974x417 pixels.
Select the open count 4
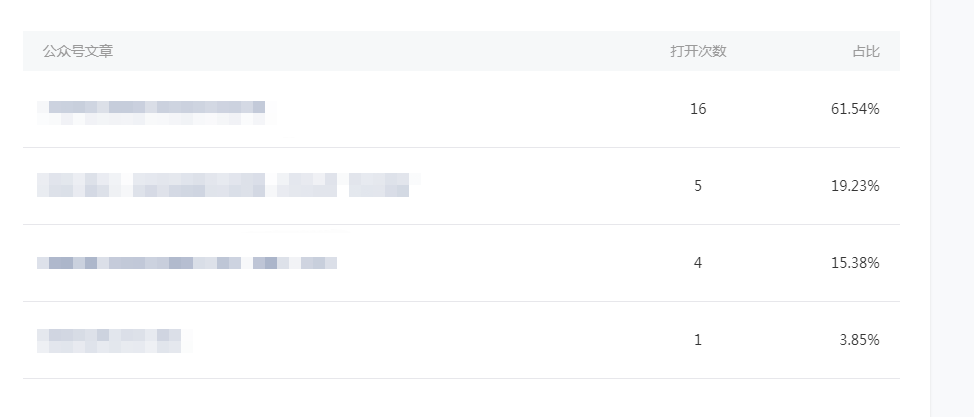[x=698, y=263]
